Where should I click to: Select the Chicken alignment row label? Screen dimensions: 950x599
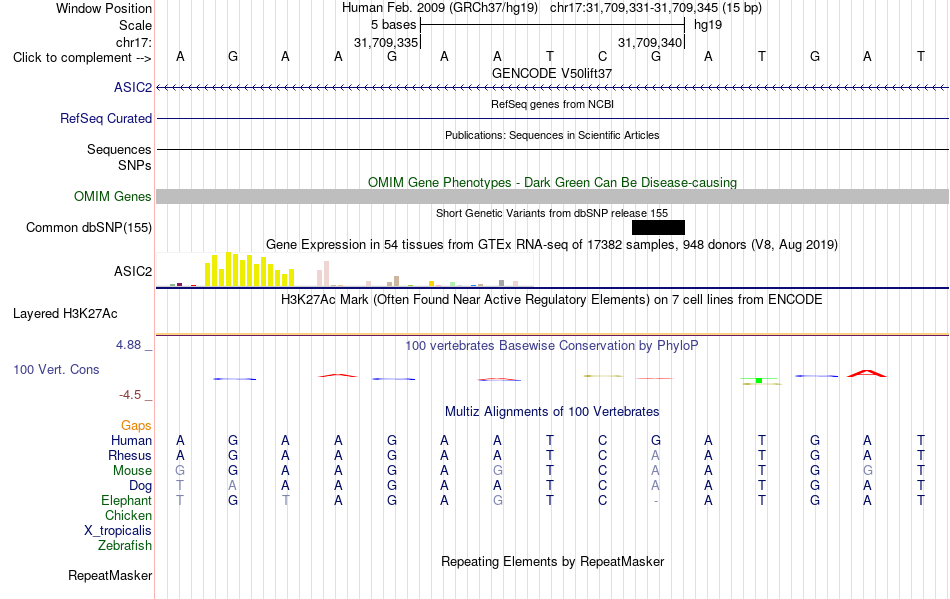[x=128, y=515]
